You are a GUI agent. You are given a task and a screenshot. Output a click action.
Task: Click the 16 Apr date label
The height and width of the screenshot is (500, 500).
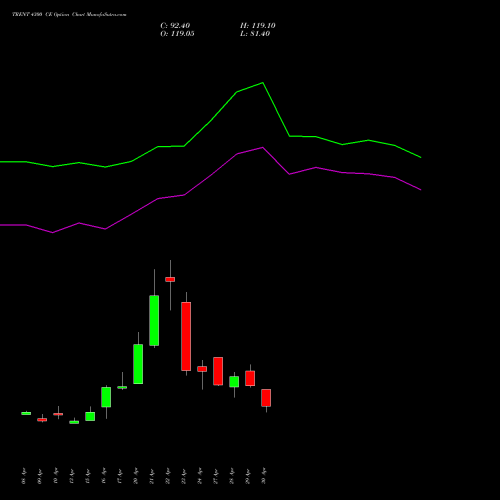pos(104,476)
